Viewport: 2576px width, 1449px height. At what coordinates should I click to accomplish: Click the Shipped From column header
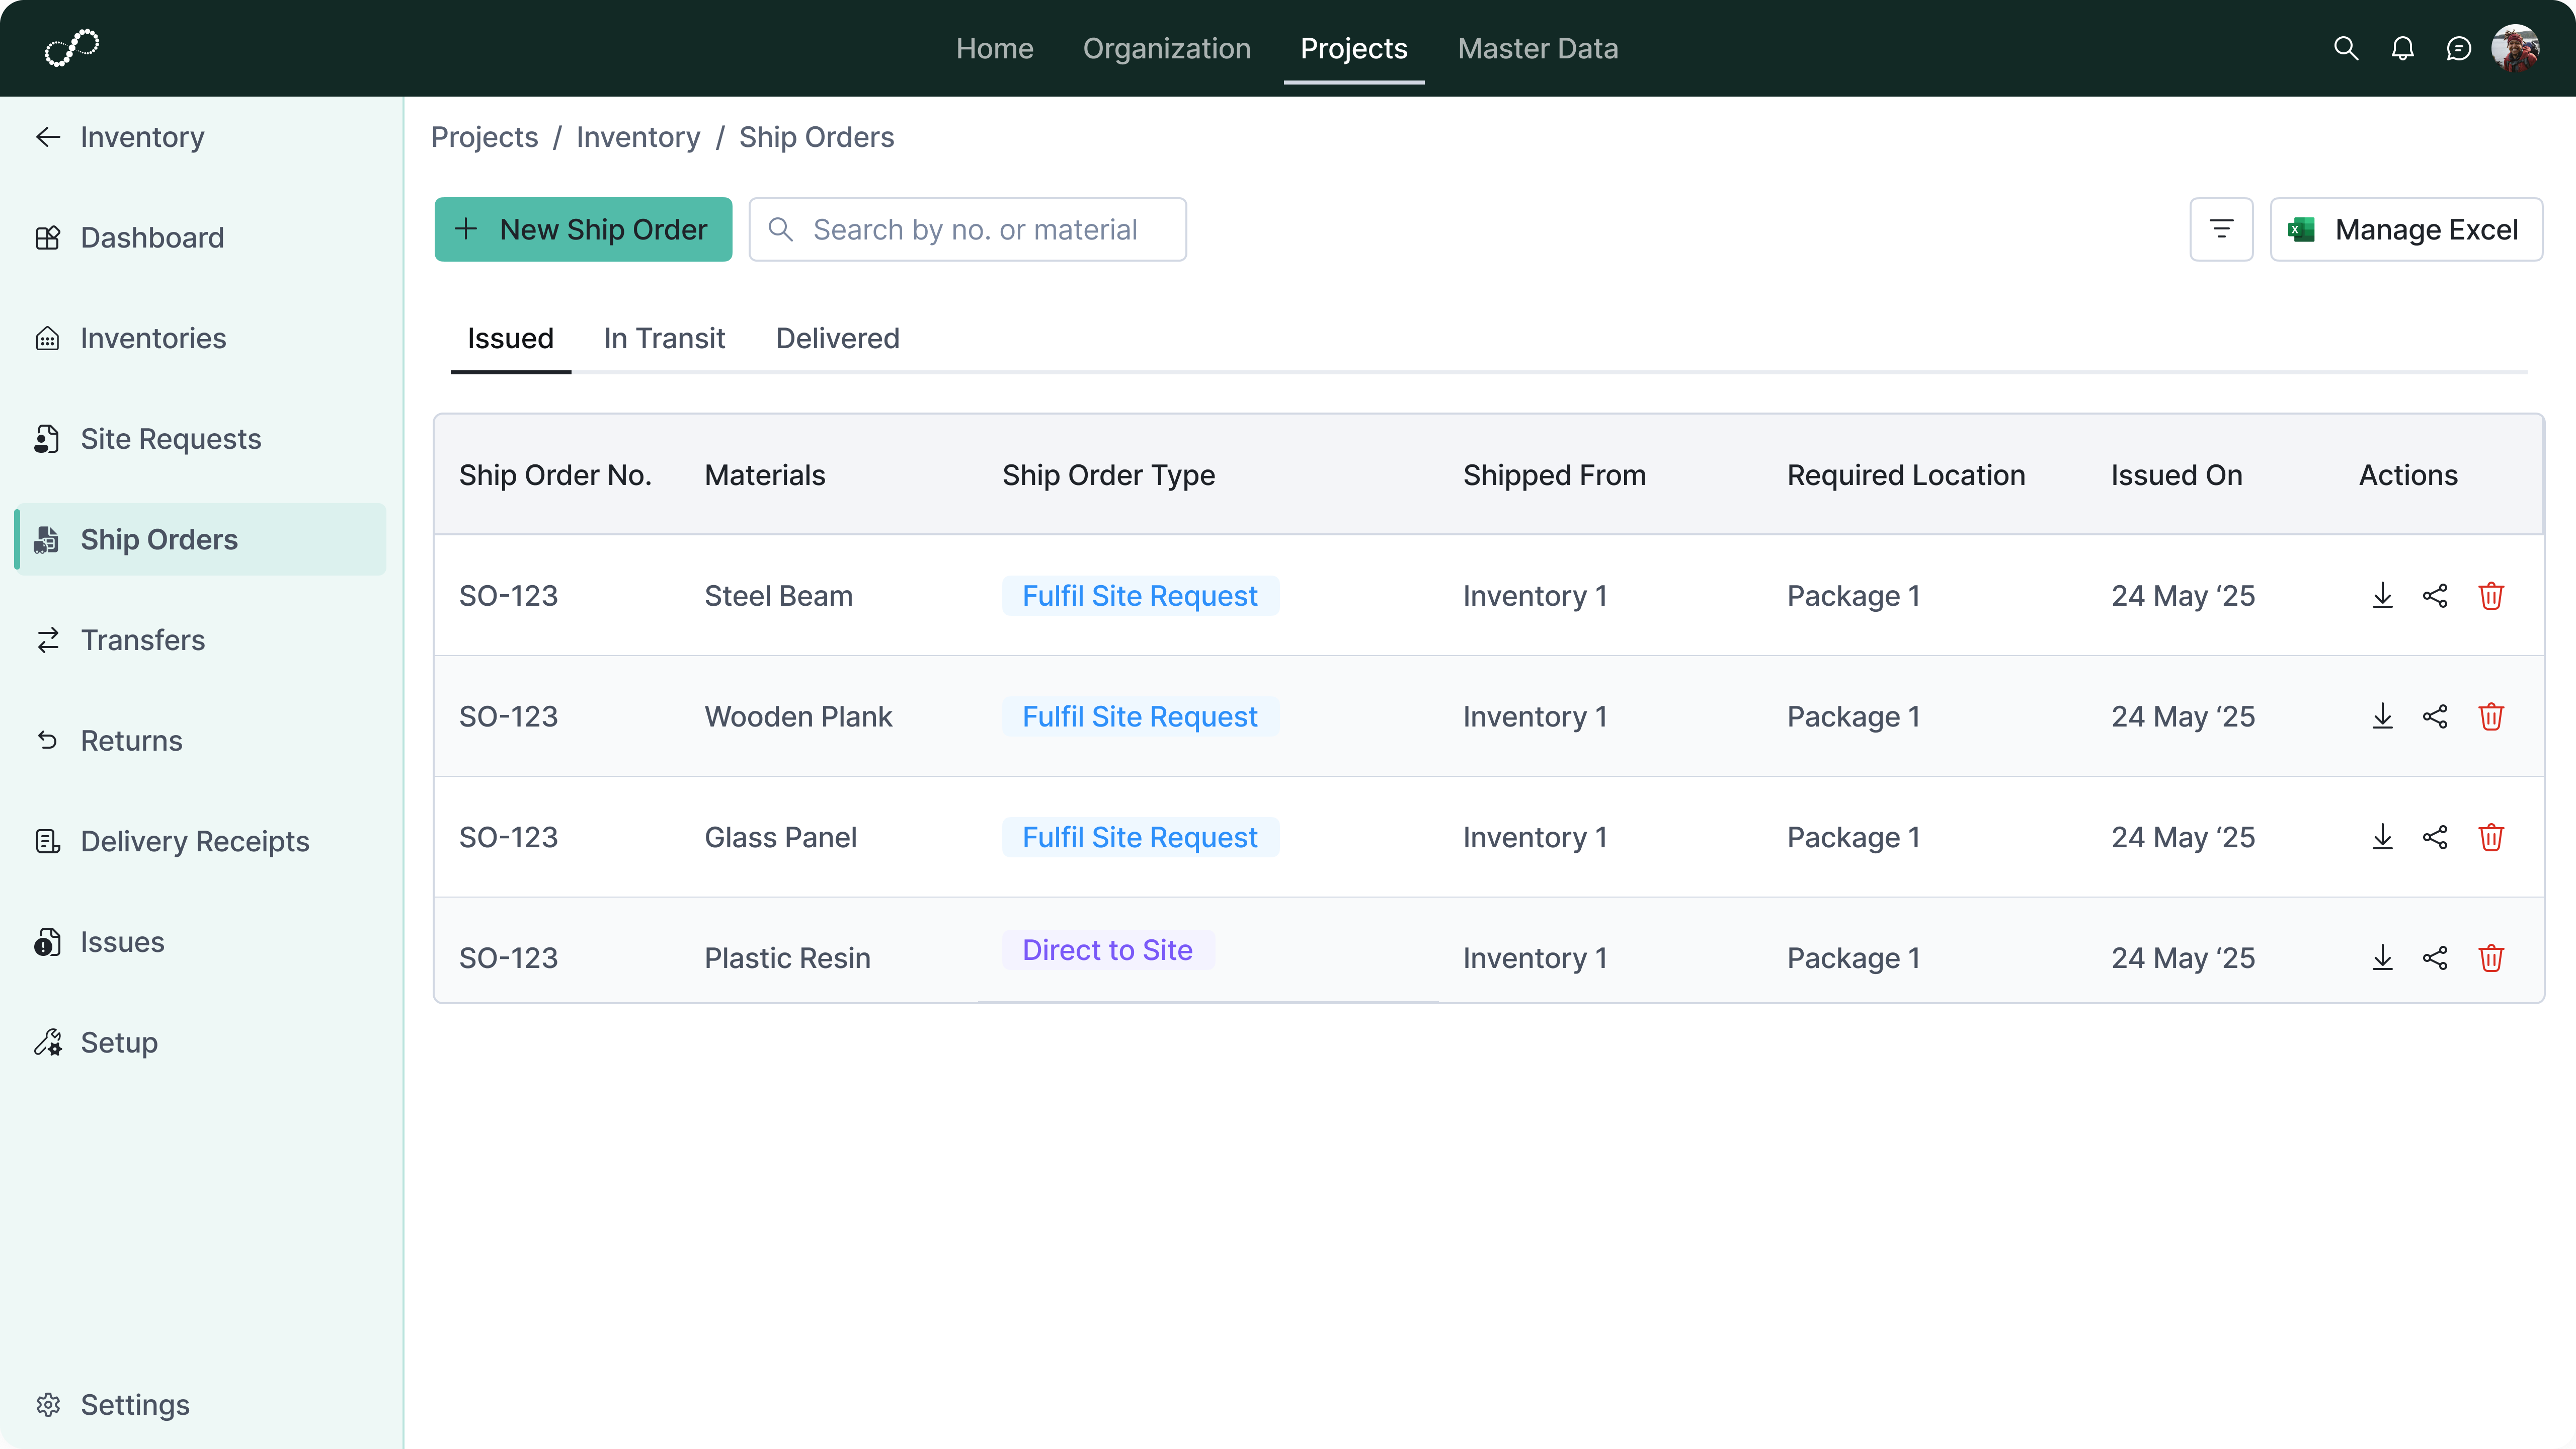pyautogui.click(x=1554, y=475)
